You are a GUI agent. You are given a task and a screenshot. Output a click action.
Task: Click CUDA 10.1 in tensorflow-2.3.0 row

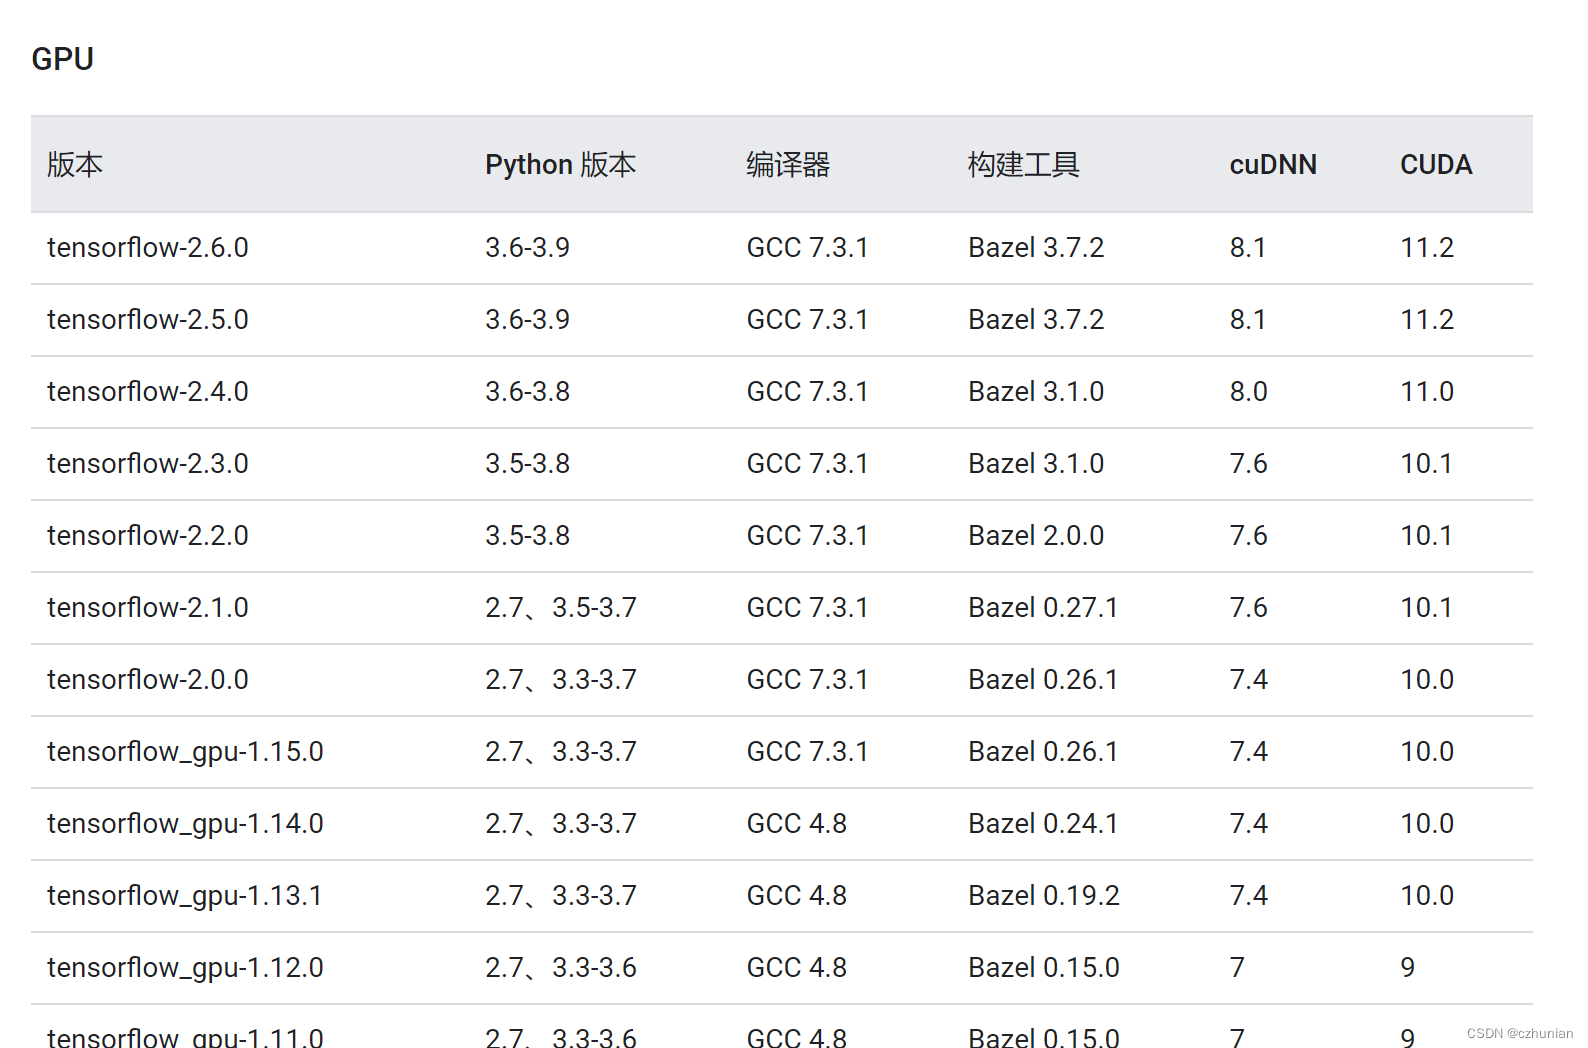pos(1426,463)
